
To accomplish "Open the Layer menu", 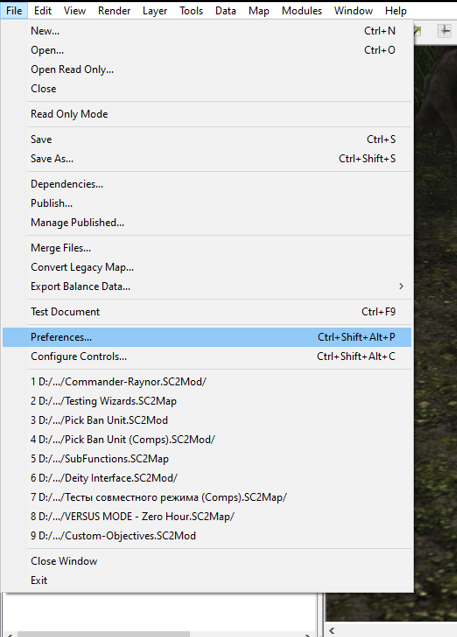I will tap(155, 11).
